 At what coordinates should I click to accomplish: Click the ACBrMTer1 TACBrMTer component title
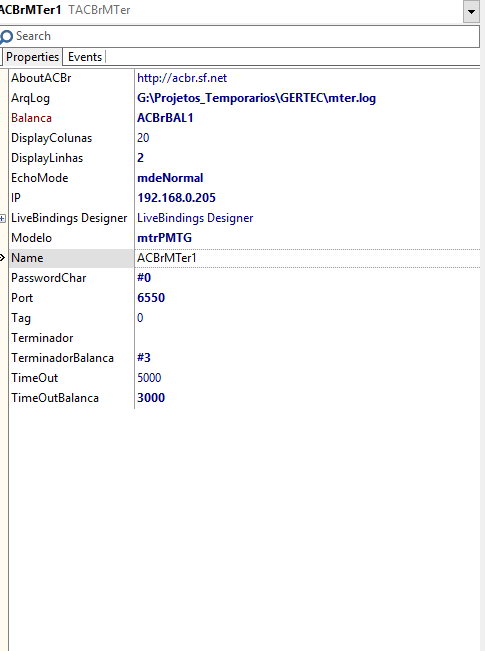click(x=65, y=10)
